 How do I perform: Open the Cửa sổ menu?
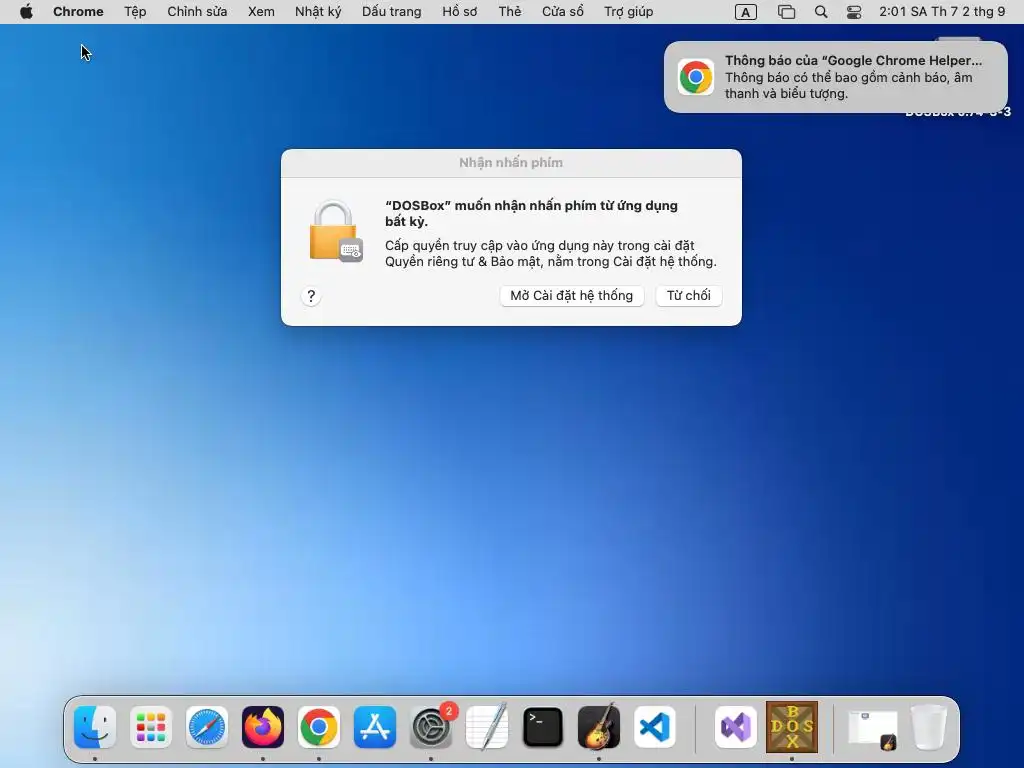click(x=563, y=12)
